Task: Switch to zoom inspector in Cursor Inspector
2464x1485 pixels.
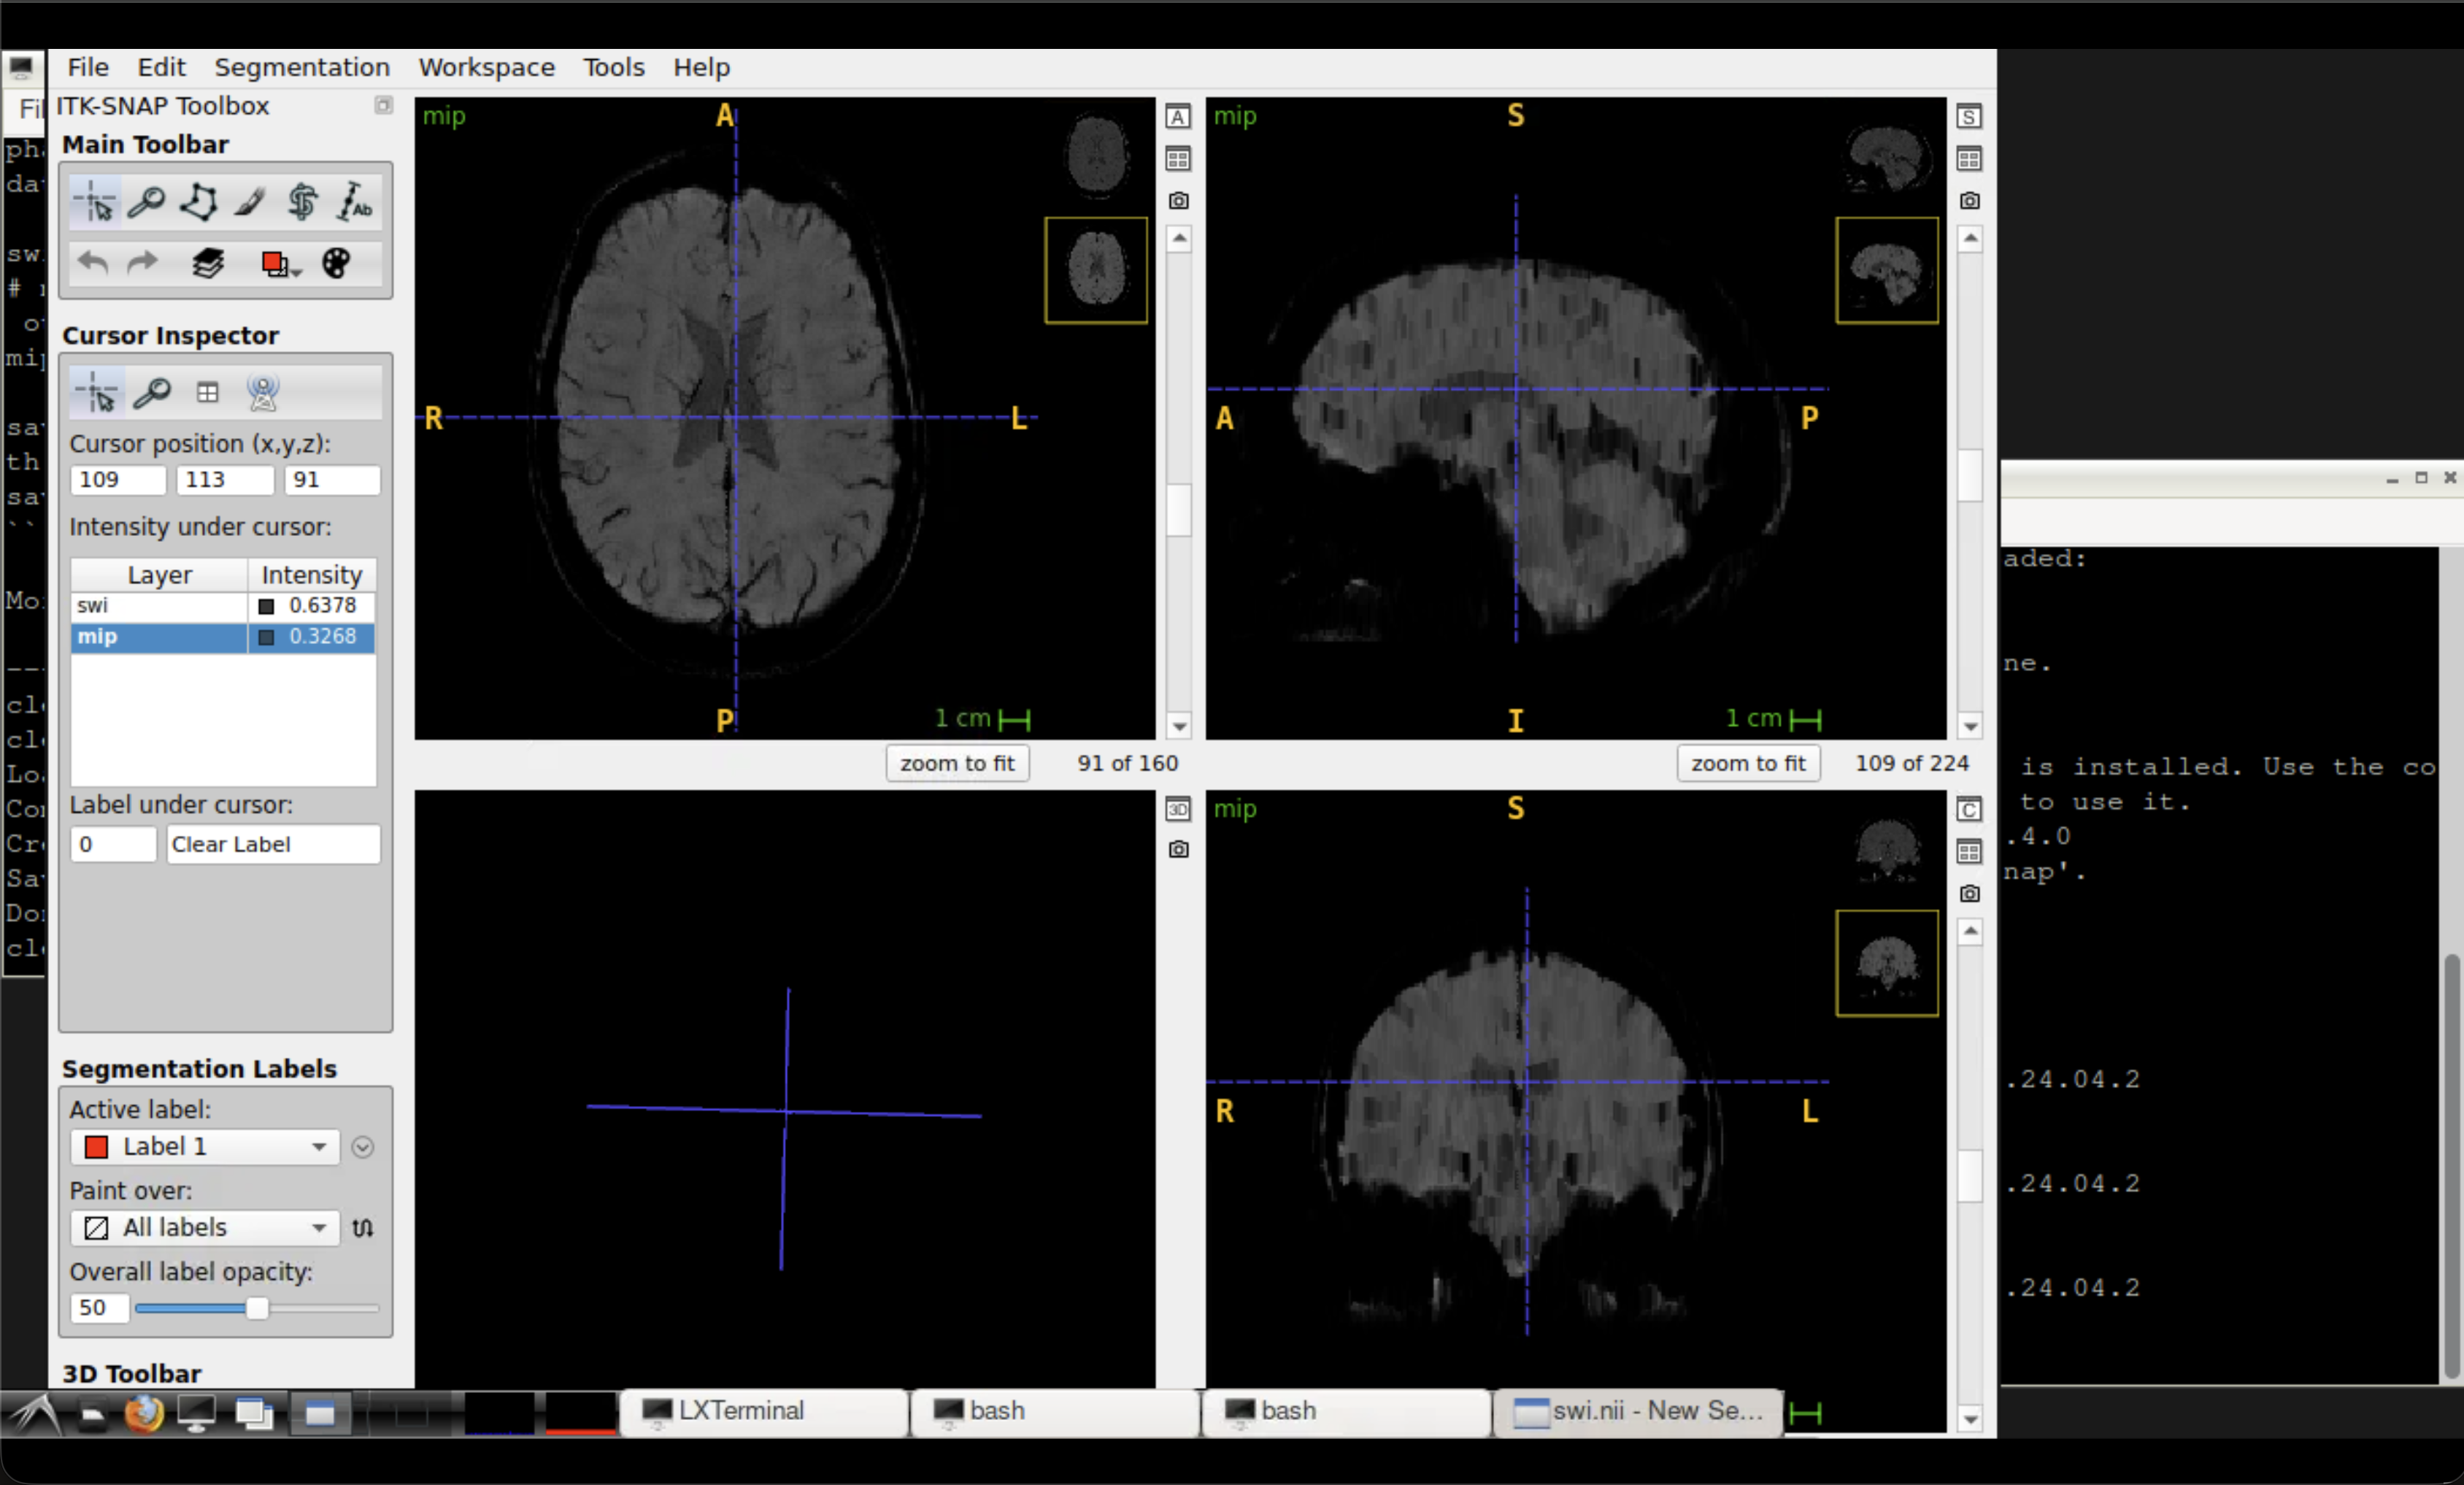Action: (x=152, y=393)
